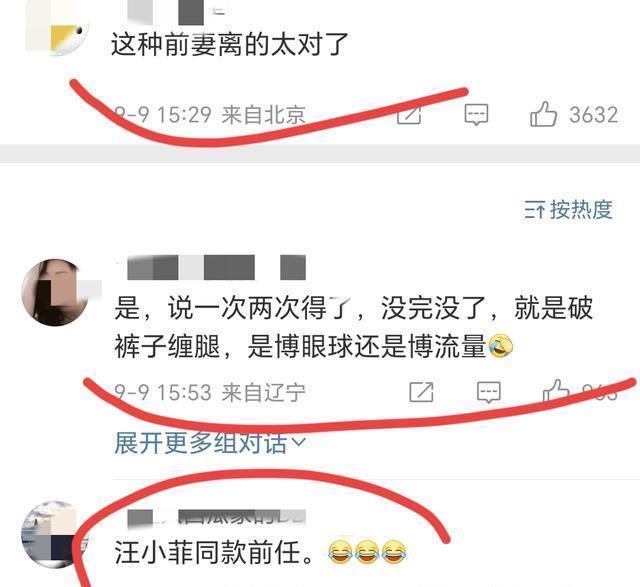This screenshot has height=587, width=640.
Task: Click the sort icon beside 按热度
Action: pyautogui.click(x=534, y=210)
